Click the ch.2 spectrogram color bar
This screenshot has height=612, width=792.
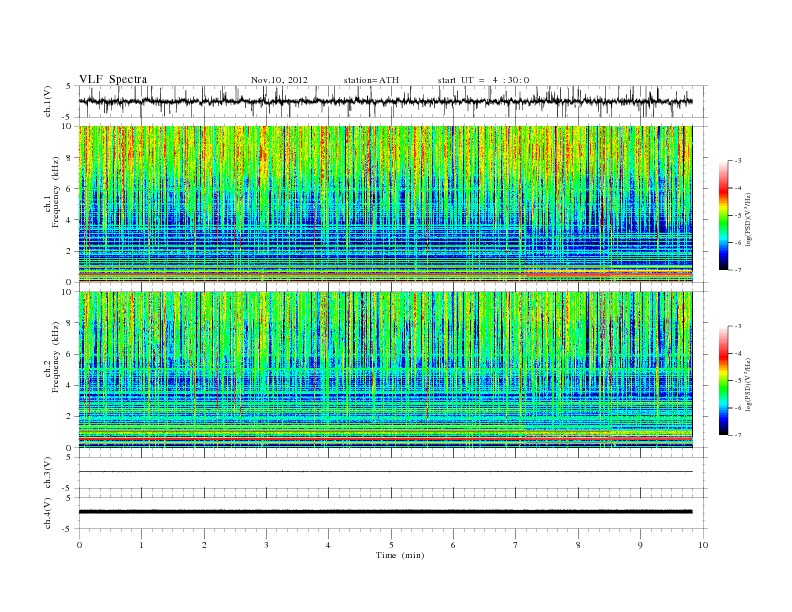[723, 381]
